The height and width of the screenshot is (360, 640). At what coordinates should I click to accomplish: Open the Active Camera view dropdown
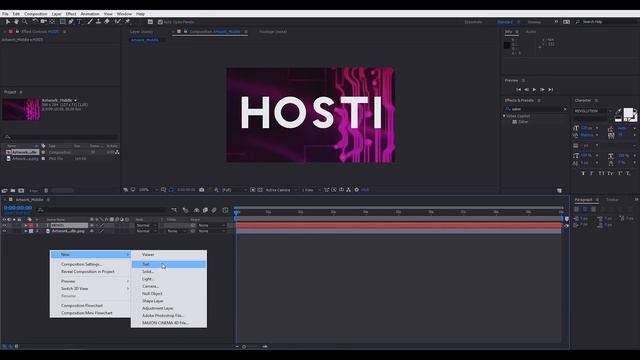point(281,190)
